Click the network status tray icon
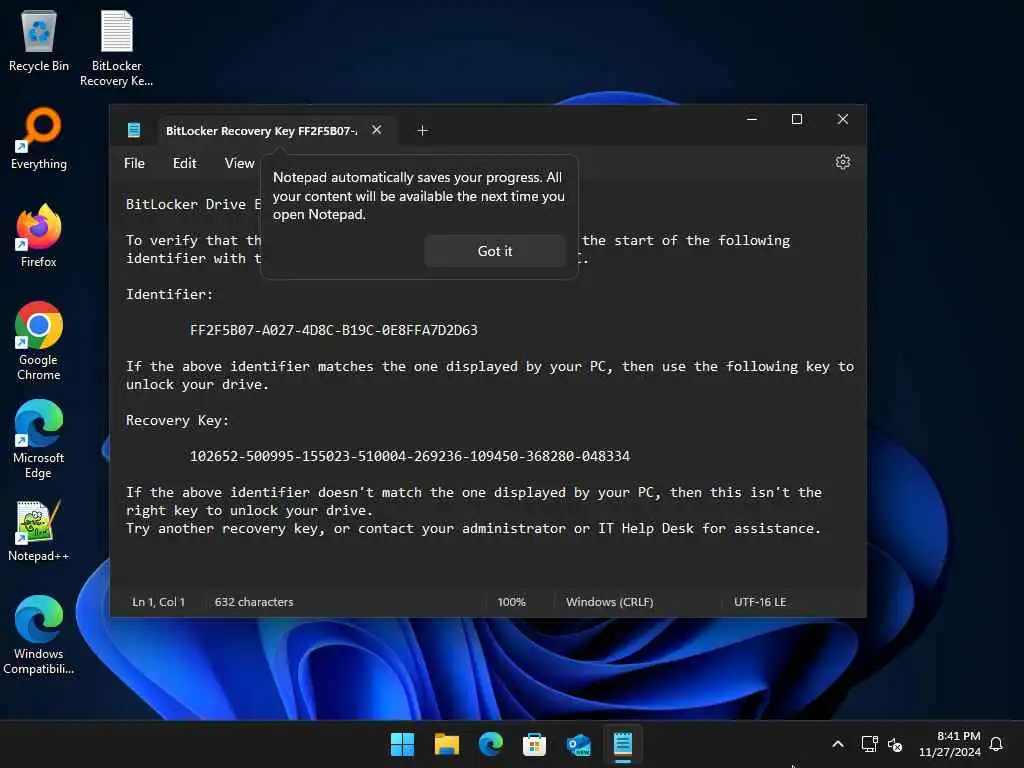The width and height of the screenshot is (1024, 768). [869, 744]
